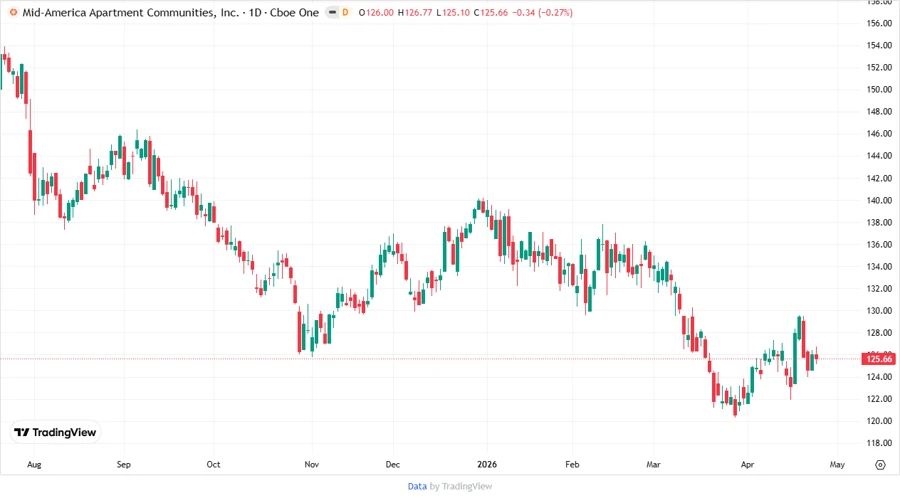Click the 154.00 price axis label

(x=879, y=45)
